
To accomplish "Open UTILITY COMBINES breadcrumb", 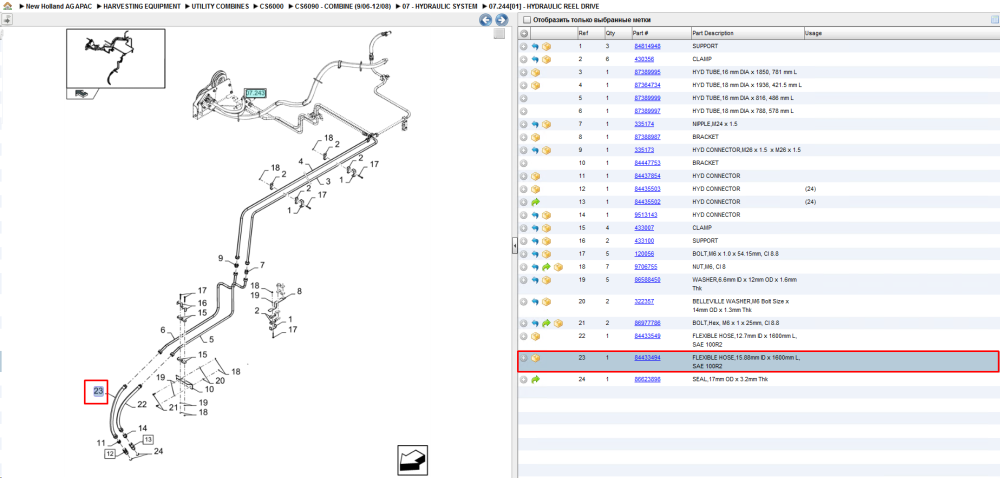I will tap(220, 6).
